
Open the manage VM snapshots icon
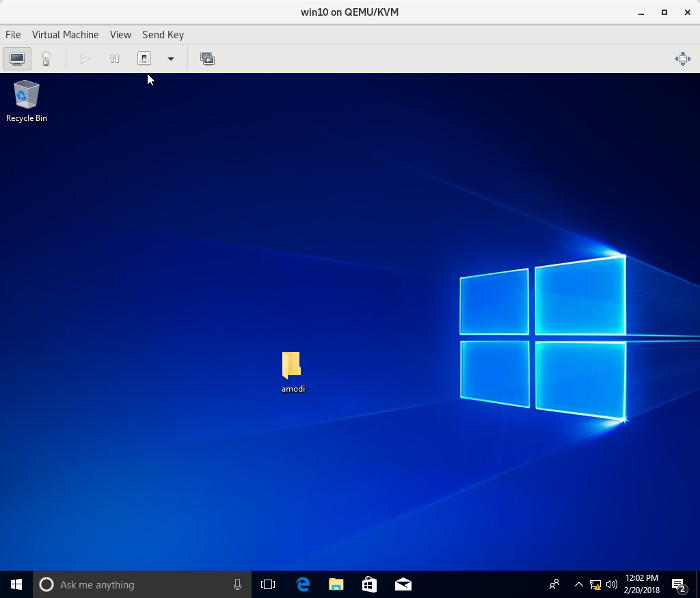click(207, 59)
